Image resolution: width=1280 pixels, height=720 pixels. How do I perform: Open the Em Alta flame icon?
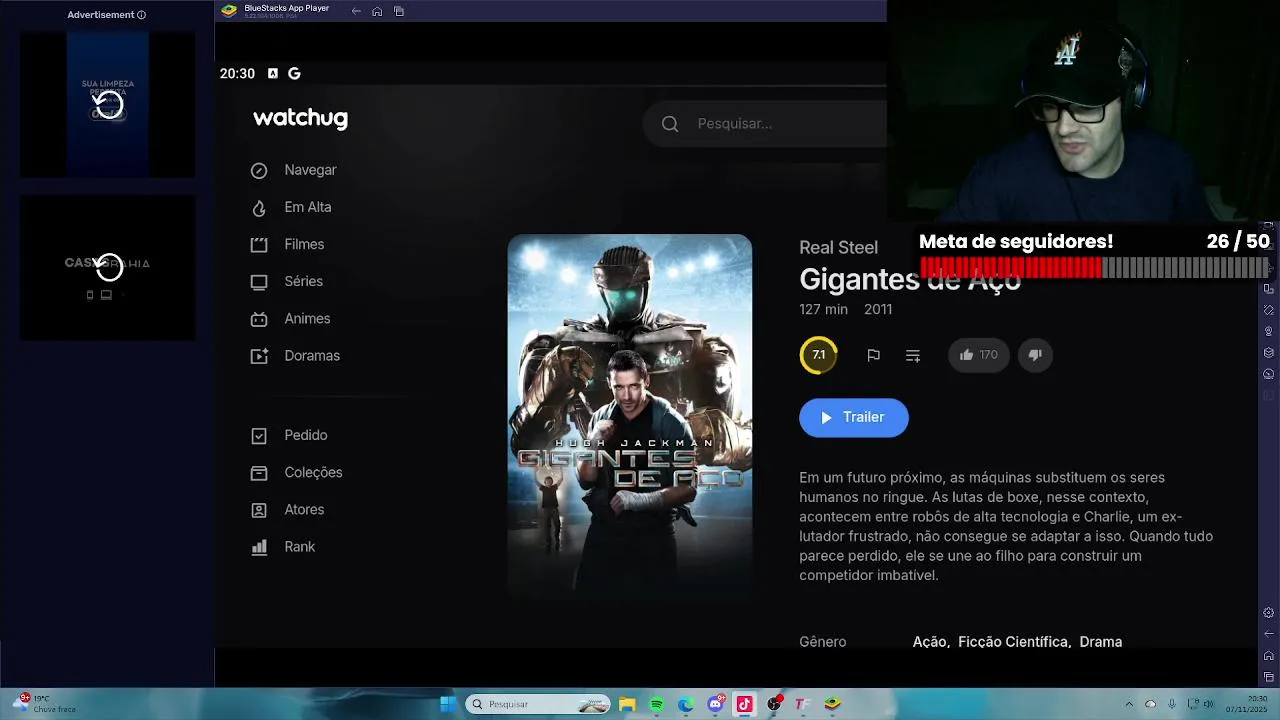(259, 208)
